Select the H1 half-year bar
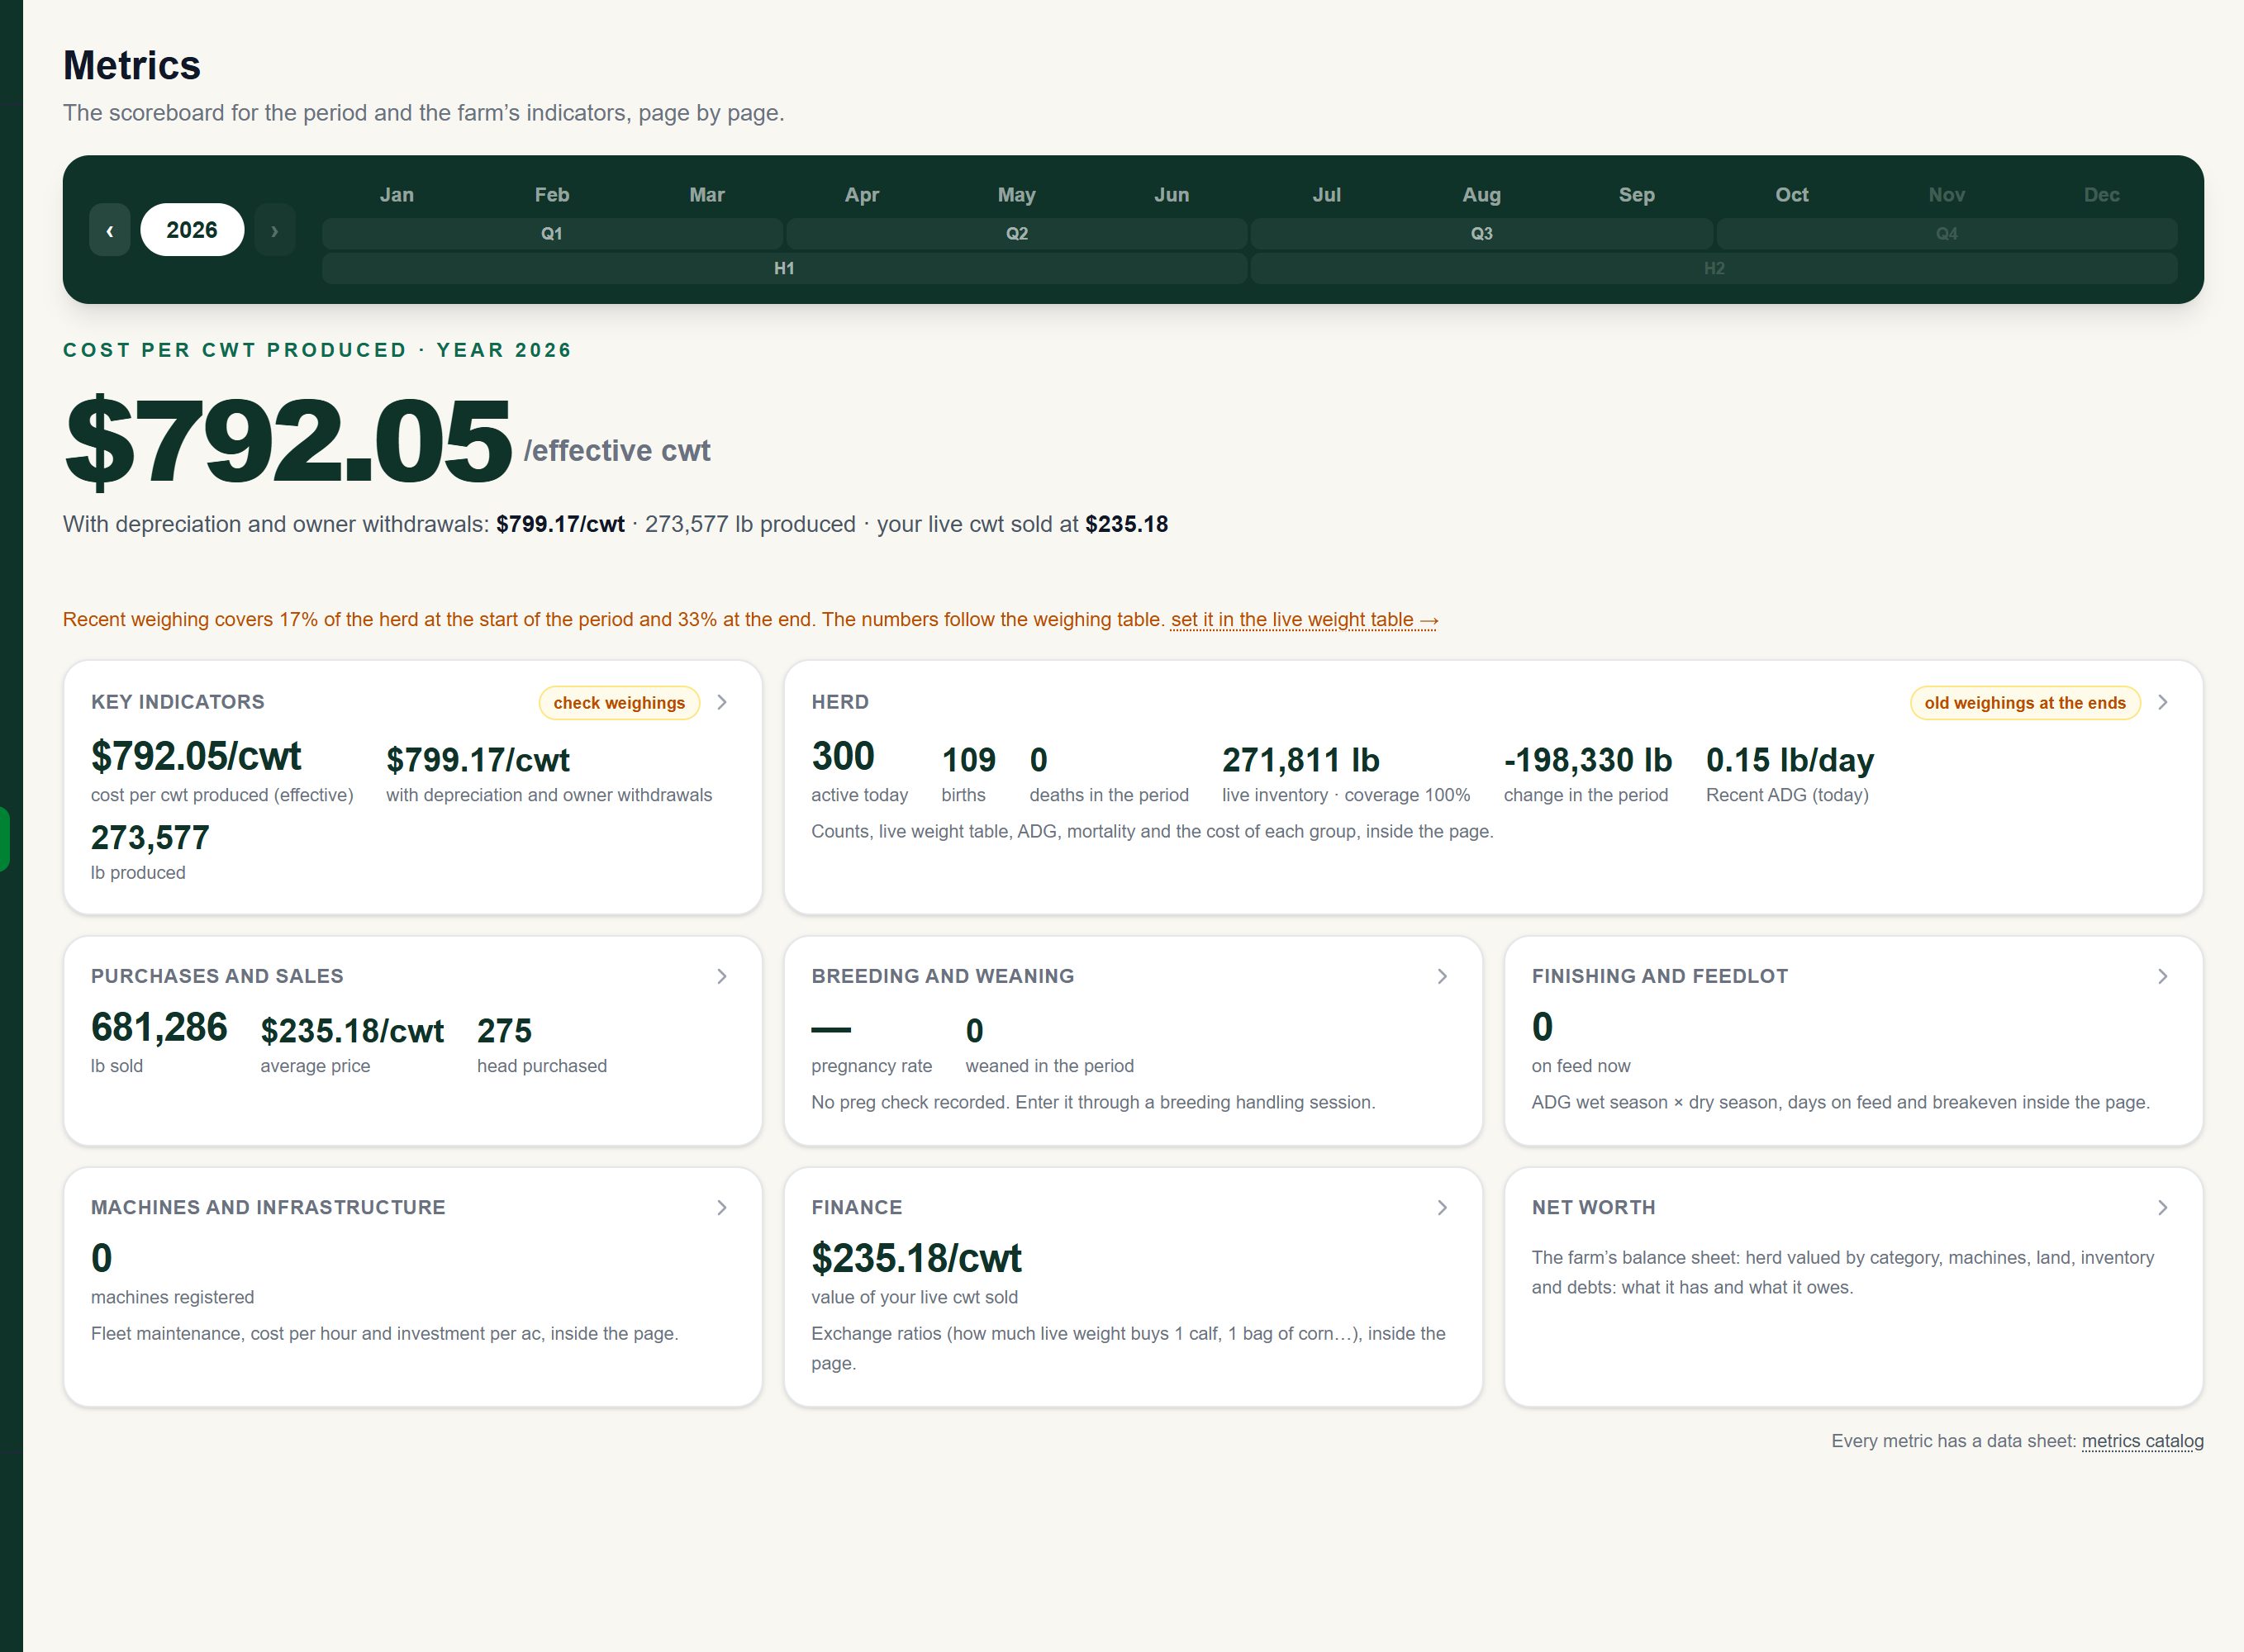2244x1652 pixels. (785, 269)
